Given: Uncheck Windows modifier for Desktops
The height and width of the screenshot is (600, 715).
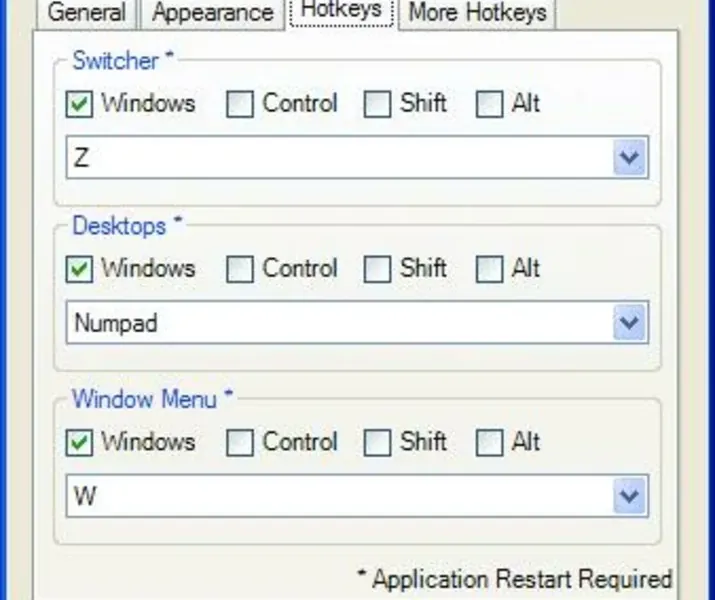Looking at the screenshot, I should (x=80, y=269).
